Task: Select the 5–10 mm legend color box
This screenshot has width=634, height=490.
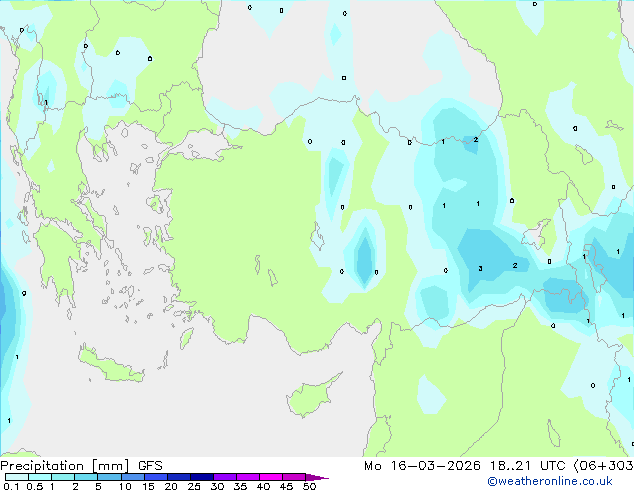Action: coord(109,477)
